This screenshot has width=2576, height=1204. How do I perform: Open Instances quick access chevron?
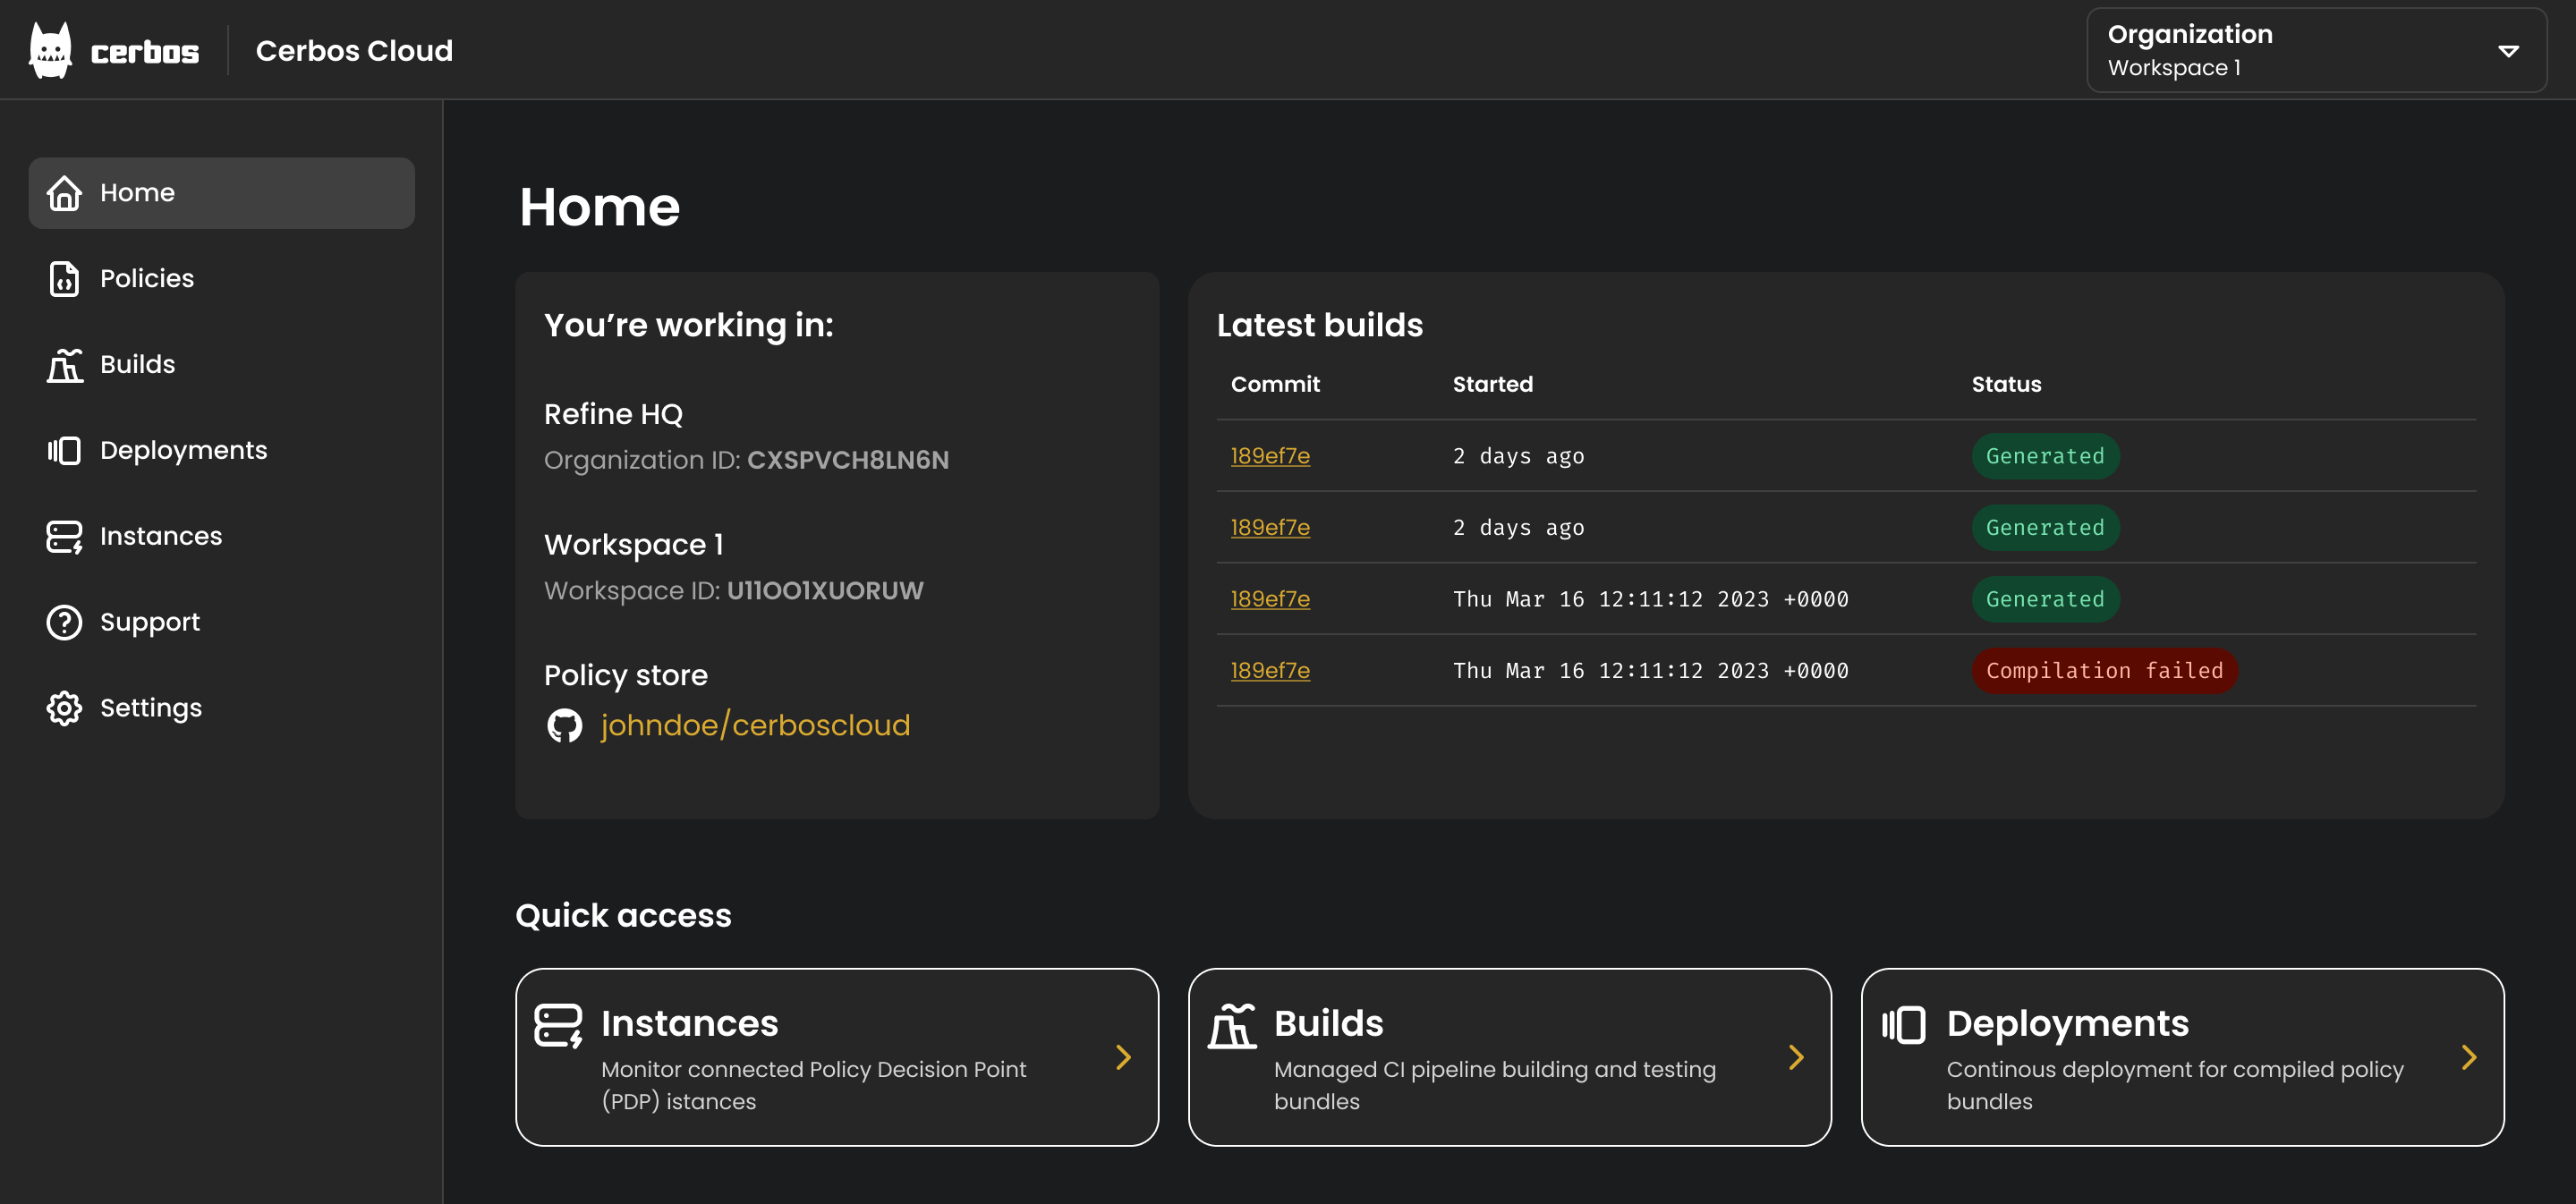click(1123, 1057)
